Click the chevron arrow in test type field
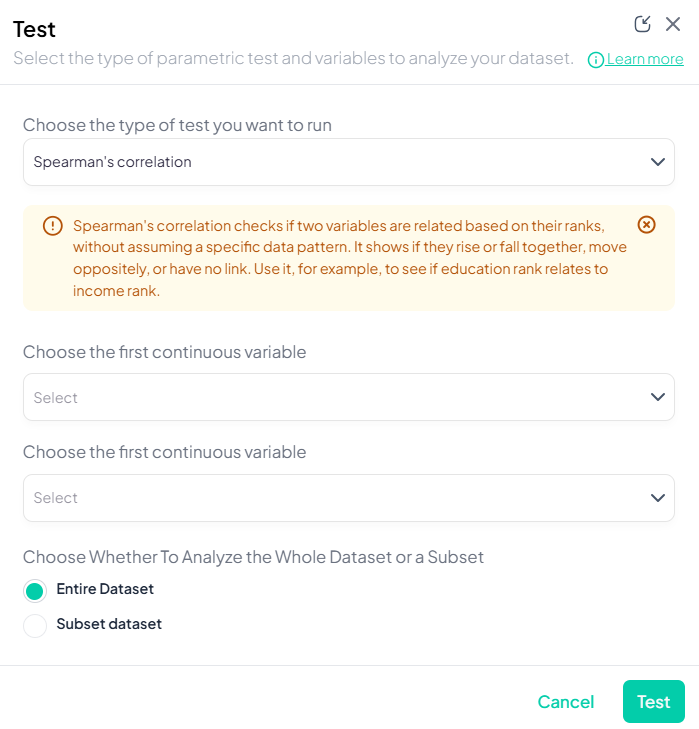 click(x=657, y=162)
